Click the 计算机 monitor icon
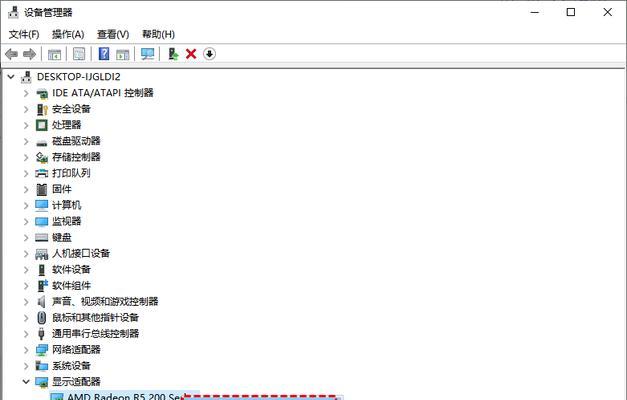Image resolution: width=627 pixels, height=400 pixels. click(42, 205)
